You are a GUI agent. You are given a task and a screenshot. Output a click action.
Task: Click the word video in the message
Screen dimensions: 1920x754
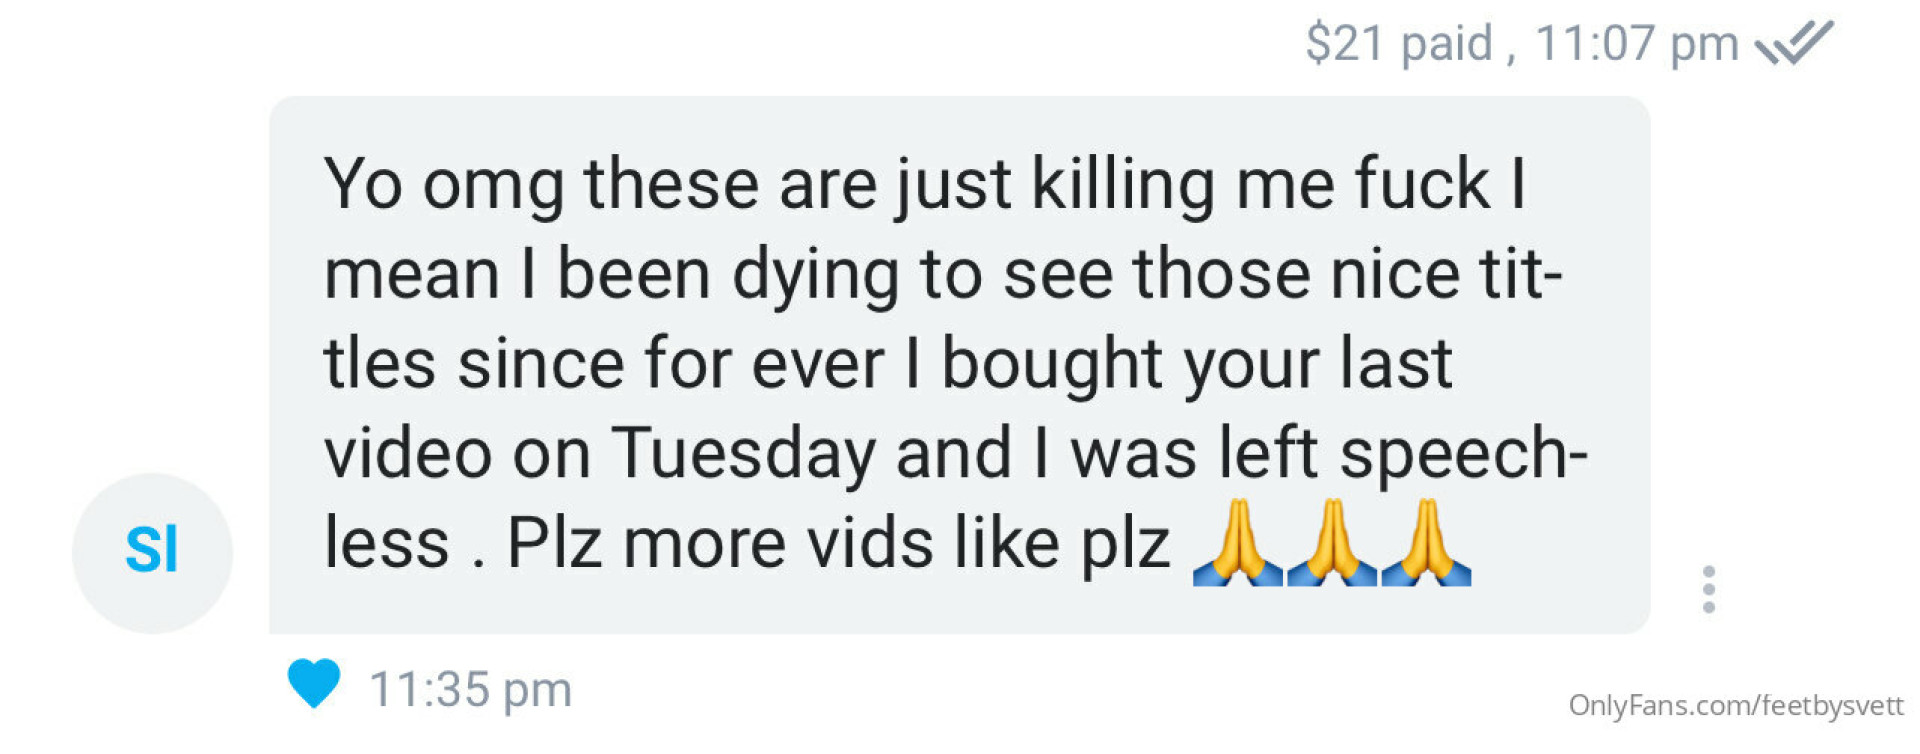[408, 453]
